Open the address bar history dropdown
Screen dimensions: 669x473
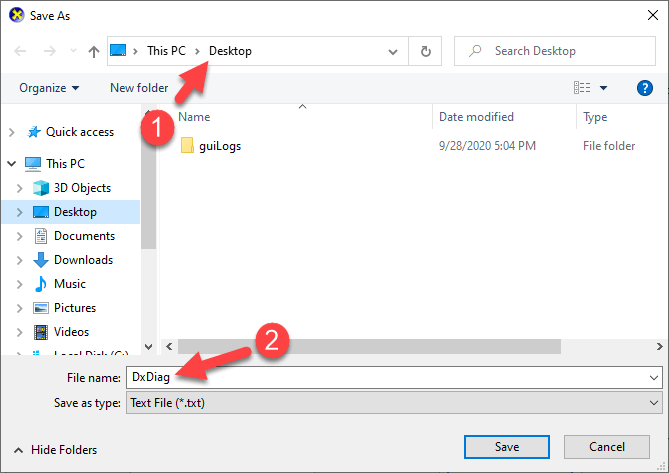(393, 52)
